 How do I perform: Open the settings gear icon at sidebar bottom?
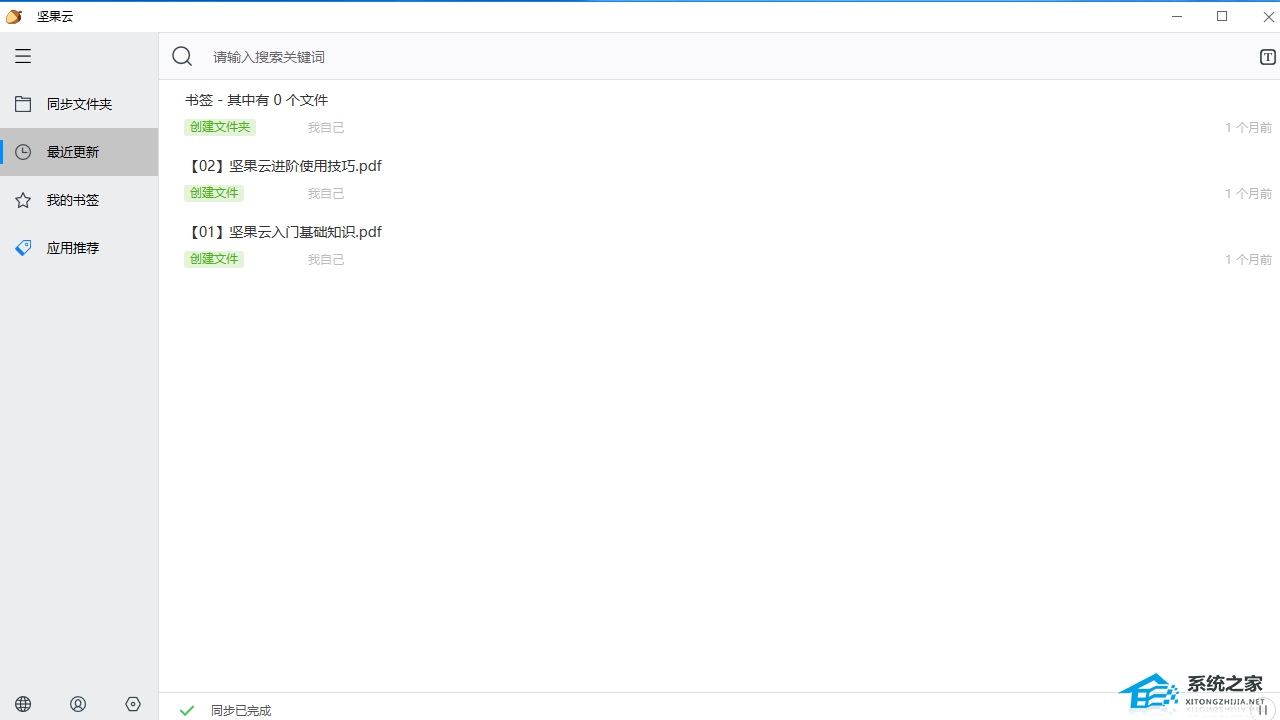coord(133,704)
